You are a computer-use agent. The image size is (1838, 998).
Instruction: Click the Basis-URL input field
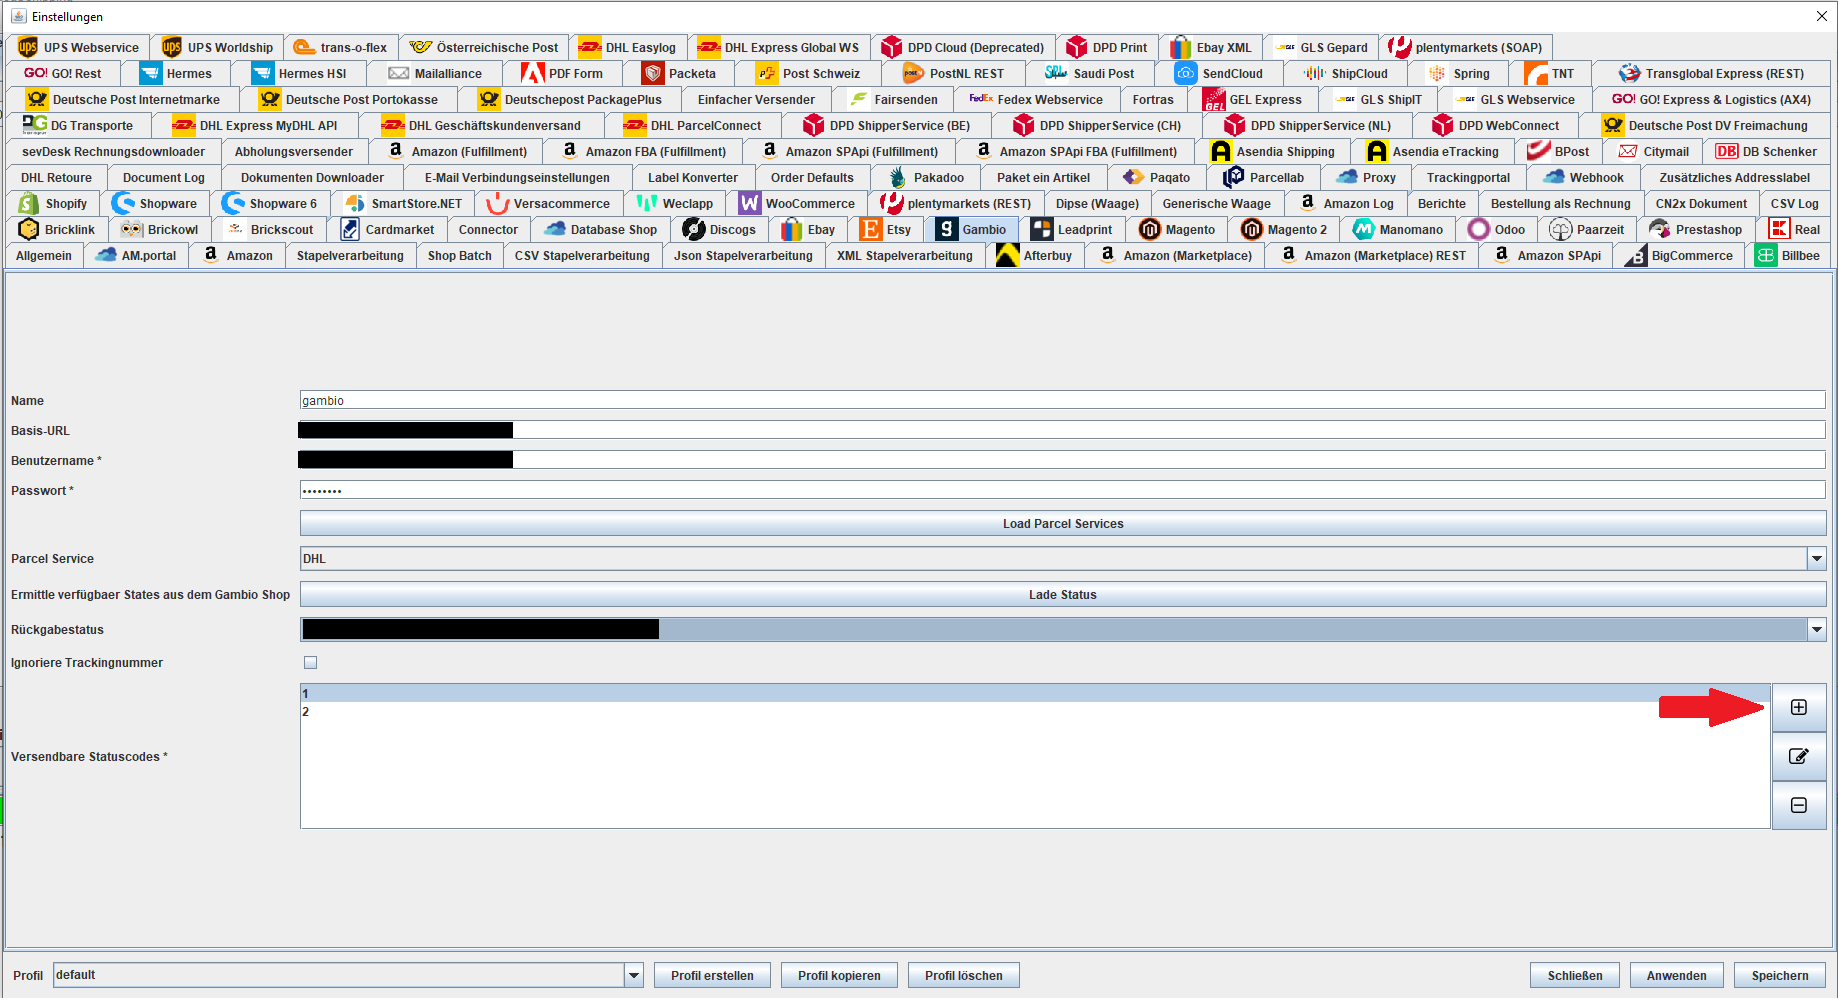[x=1063, y=430]
